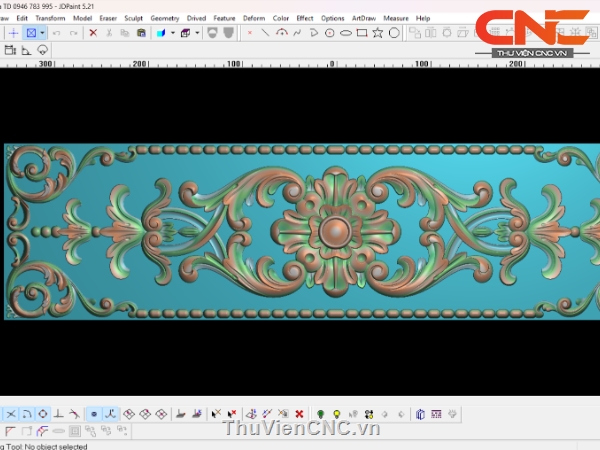
Task: Open the Sculpt menu
Action: pos(133,18)
